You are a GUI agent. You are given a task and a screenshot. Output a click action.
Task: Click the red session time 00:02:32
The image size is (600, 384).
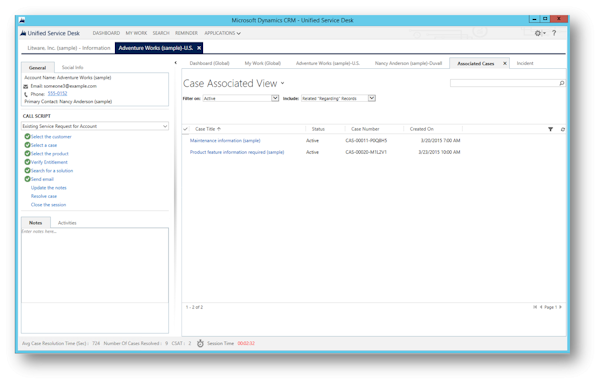[x=246, y=343]
